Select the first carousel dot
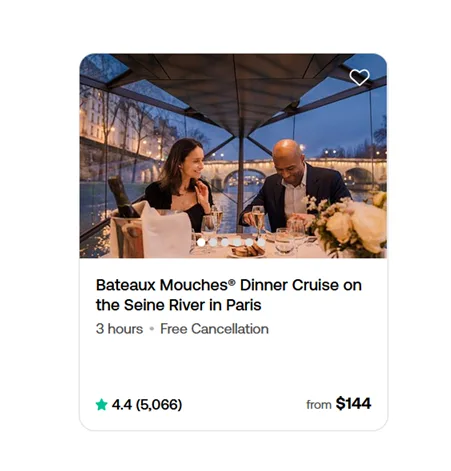This screenshot has height=471, width=451. pos(201,242)
